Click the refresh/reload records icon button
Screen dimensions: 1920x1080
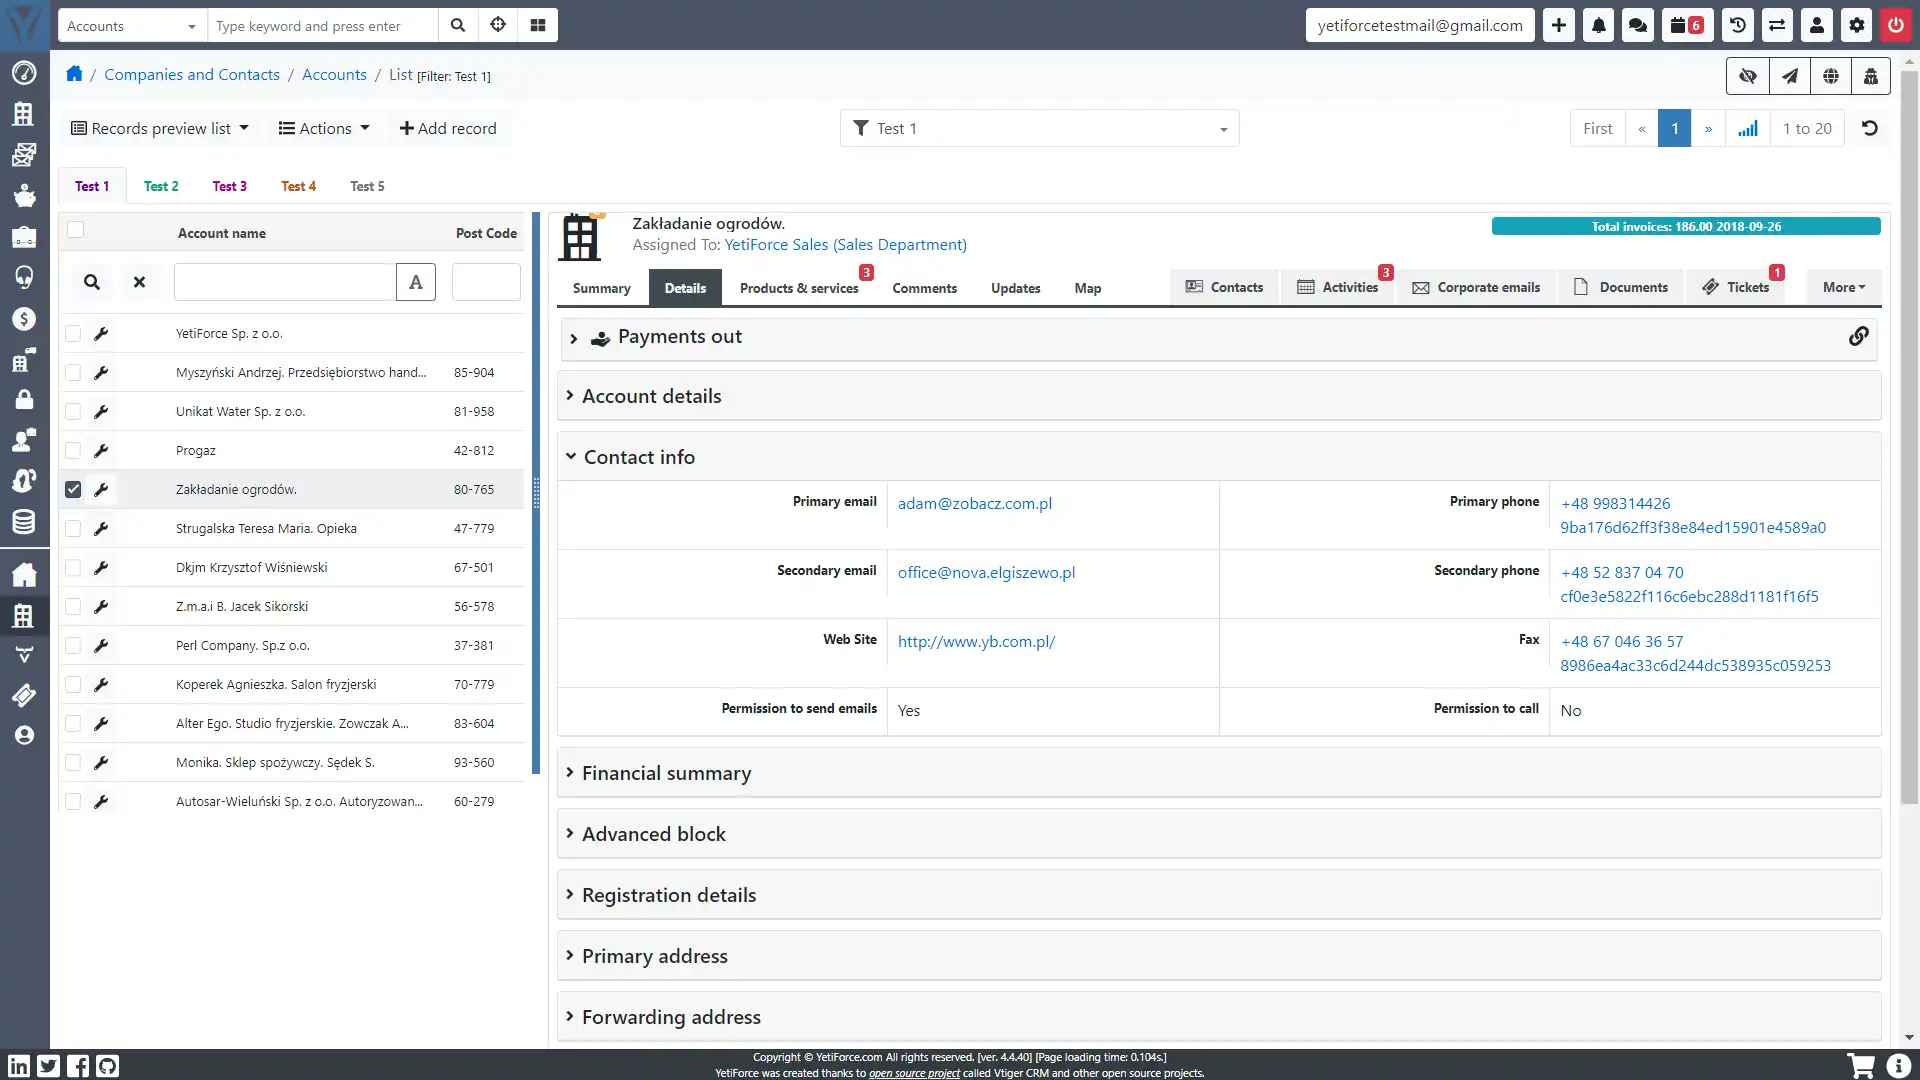(1870, 128)
